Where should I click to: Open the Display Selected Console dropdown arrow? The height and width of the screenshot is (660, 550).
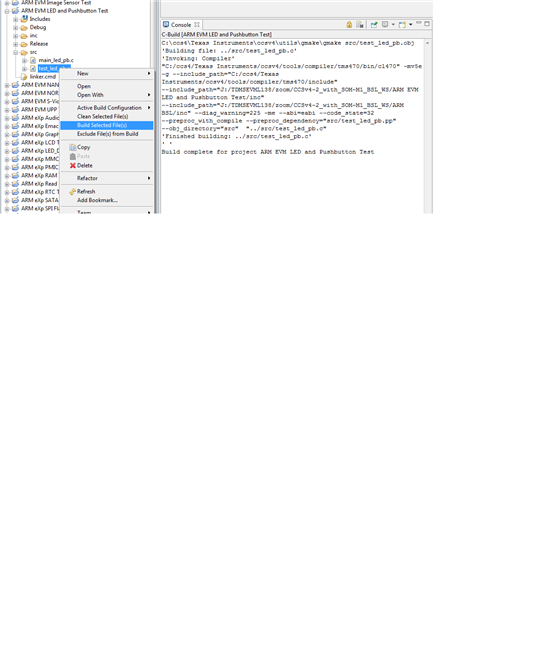[393, 25]
